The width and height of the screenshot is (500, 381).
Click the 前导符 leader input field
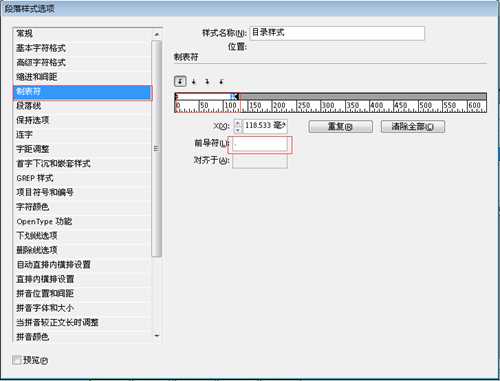(260, 144)
